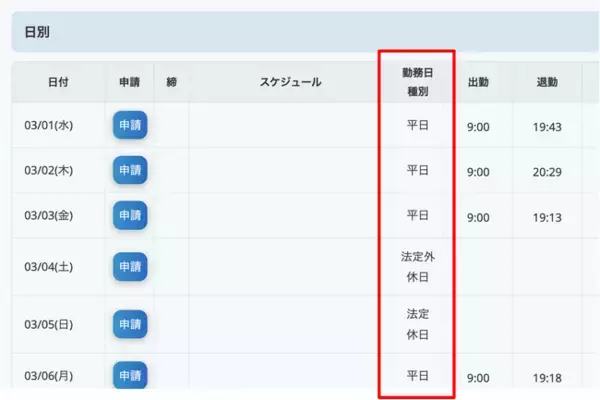Select the 申請 button for 03/04(土)

point(130,267)
